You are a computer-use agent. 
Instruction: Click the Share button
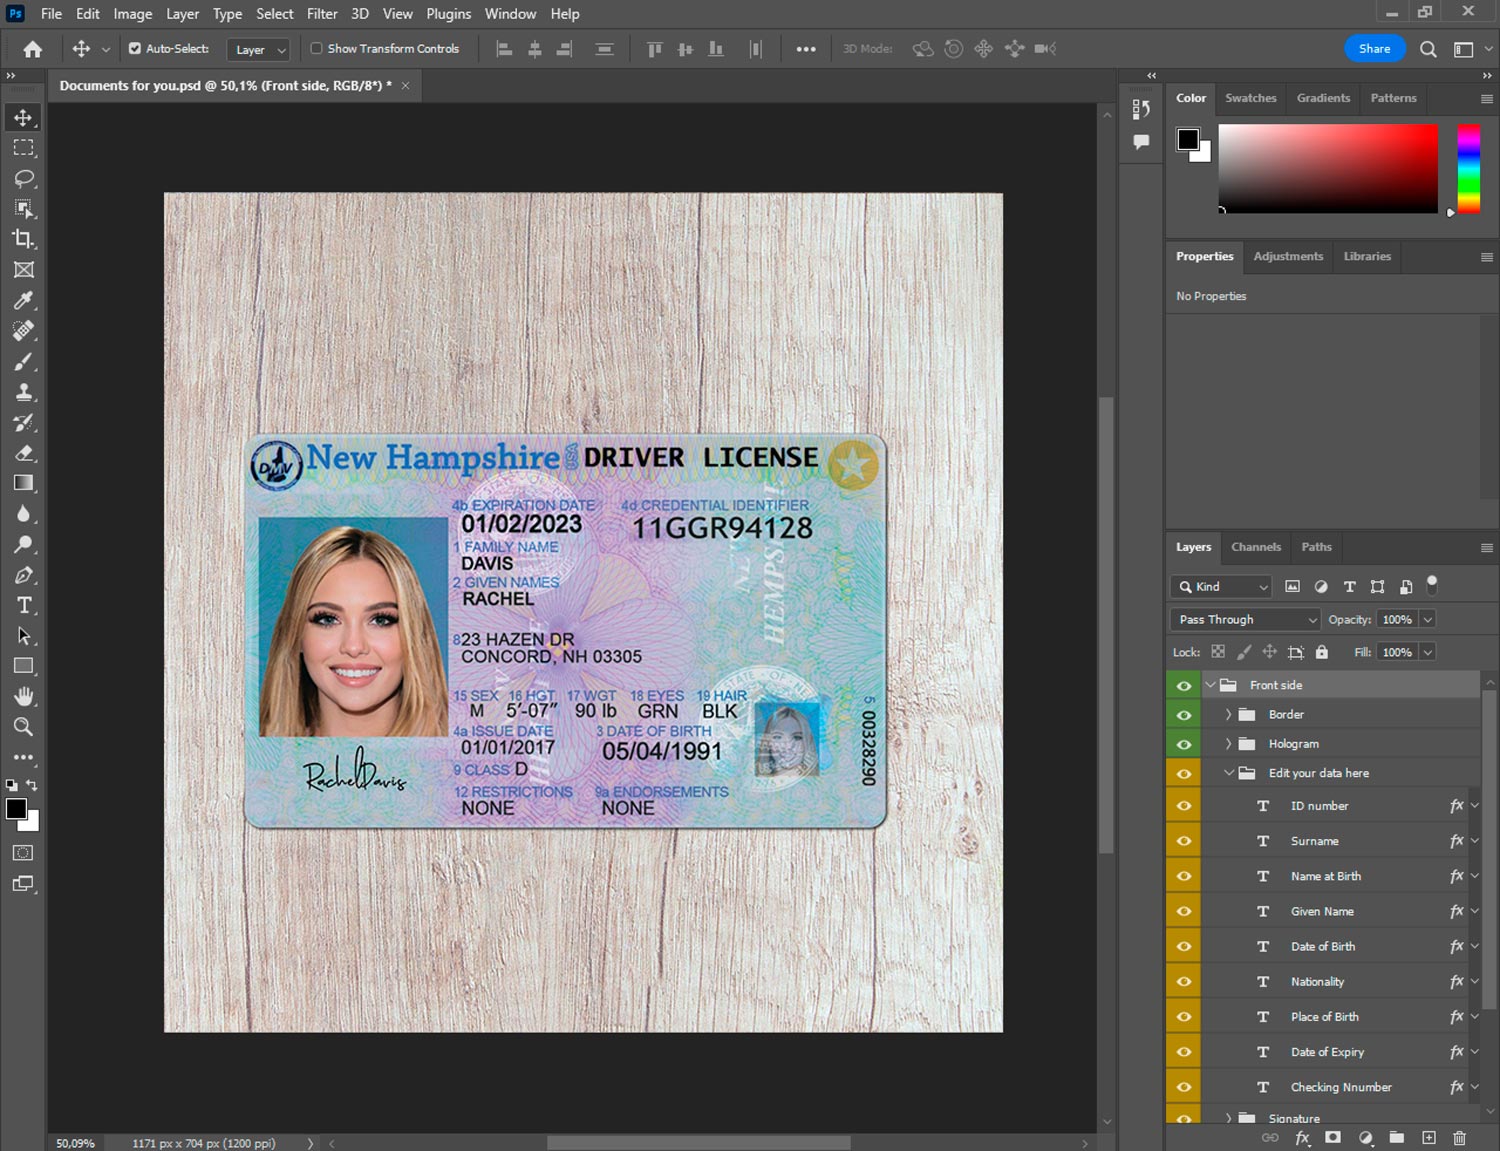pos(1374,49)
